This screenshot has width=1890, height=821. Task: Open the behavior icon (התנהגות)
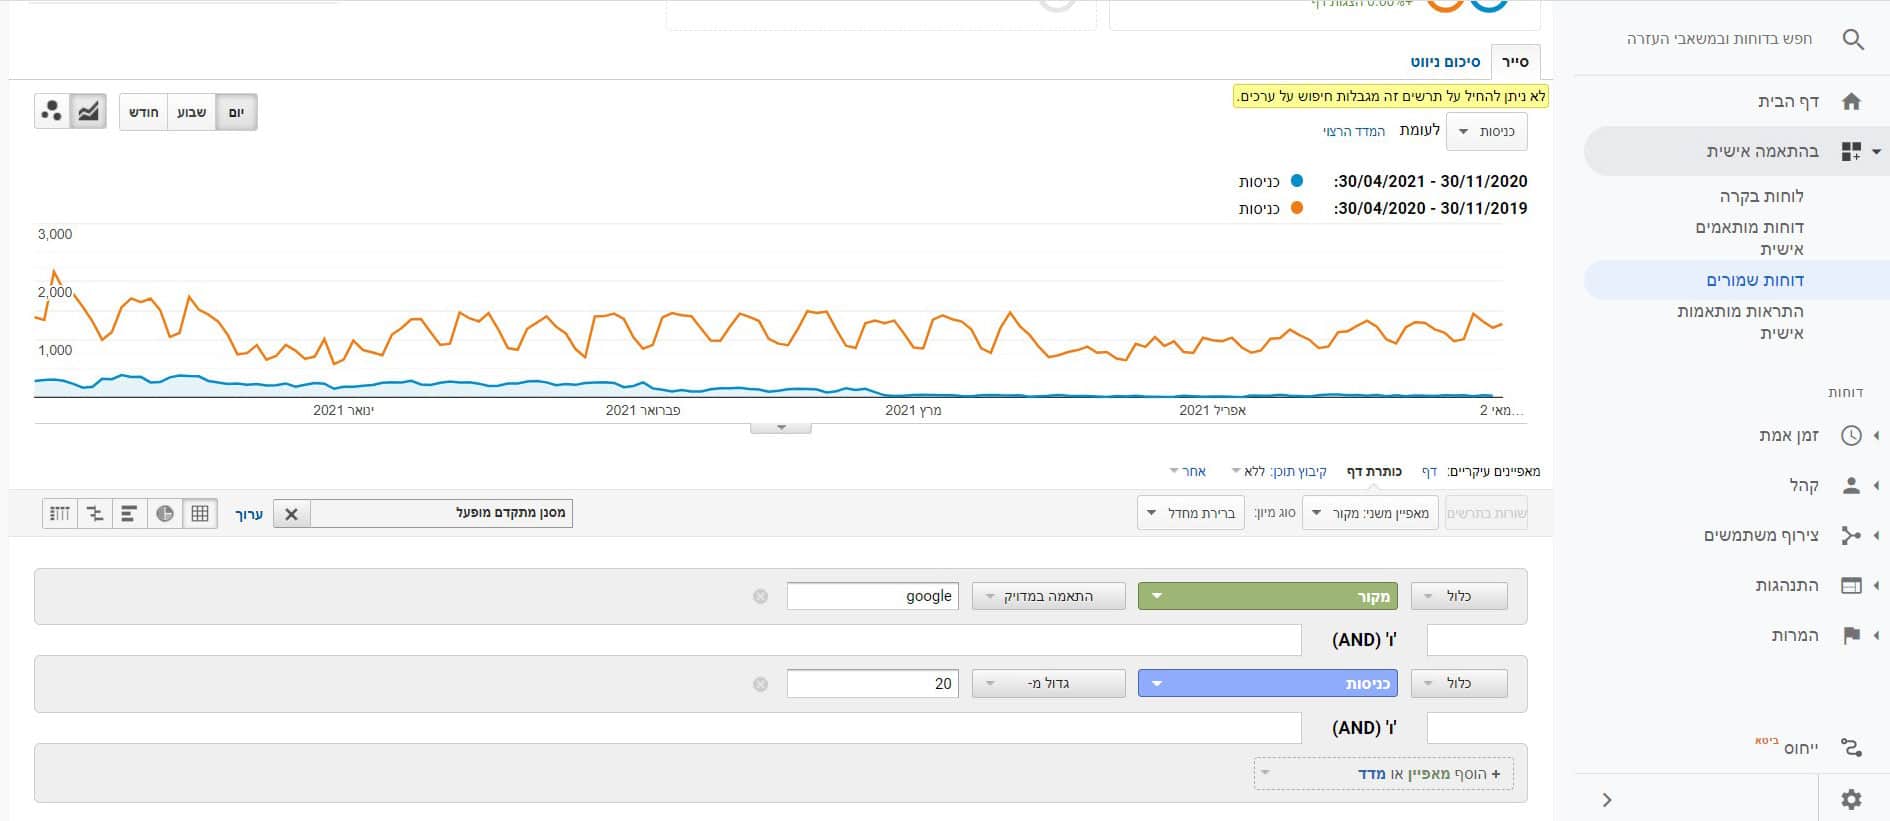[x=1851, y=585]
